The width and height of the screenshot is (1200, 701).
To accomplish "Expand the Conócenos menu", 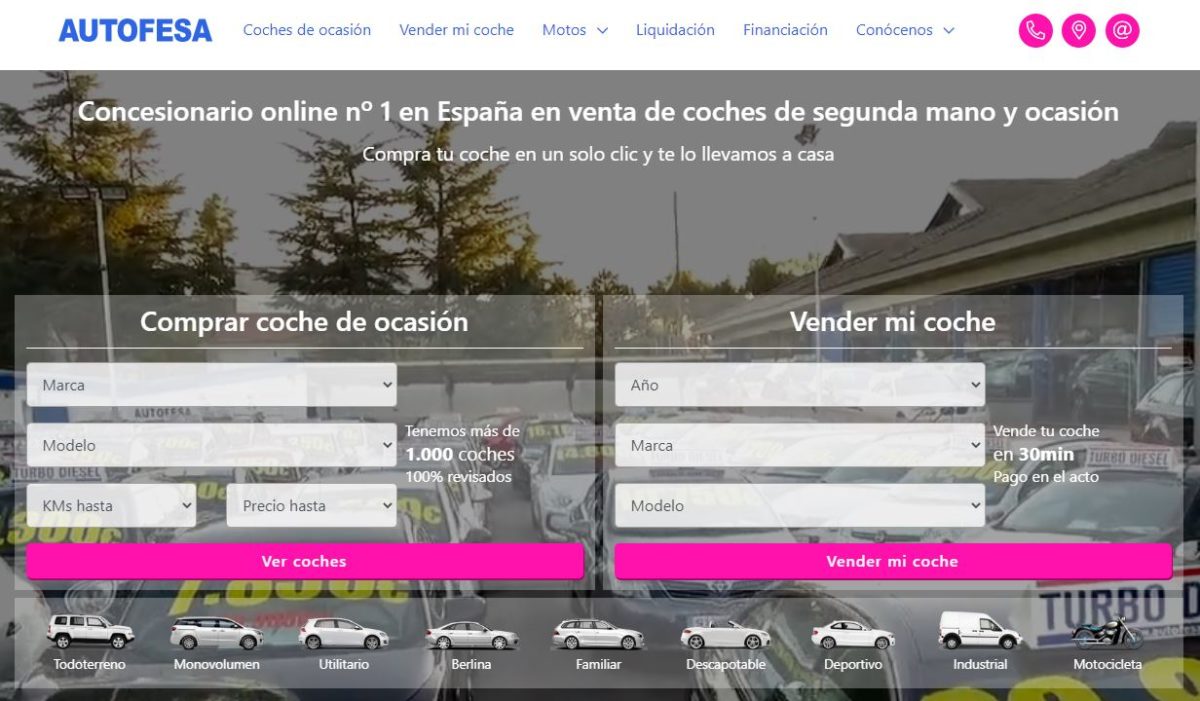I will (x=904, y=30).
